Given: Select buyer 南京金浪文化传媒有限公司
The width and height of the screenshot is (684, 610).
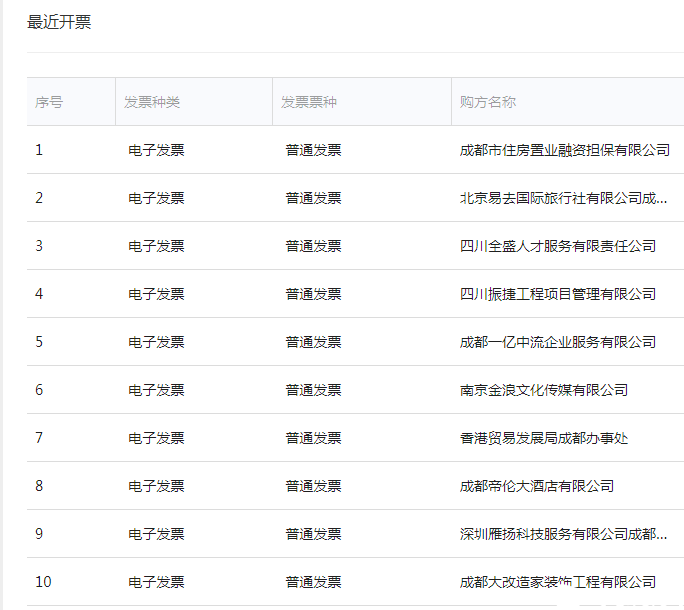Looking at the screenshot, I should pos(544,390).
